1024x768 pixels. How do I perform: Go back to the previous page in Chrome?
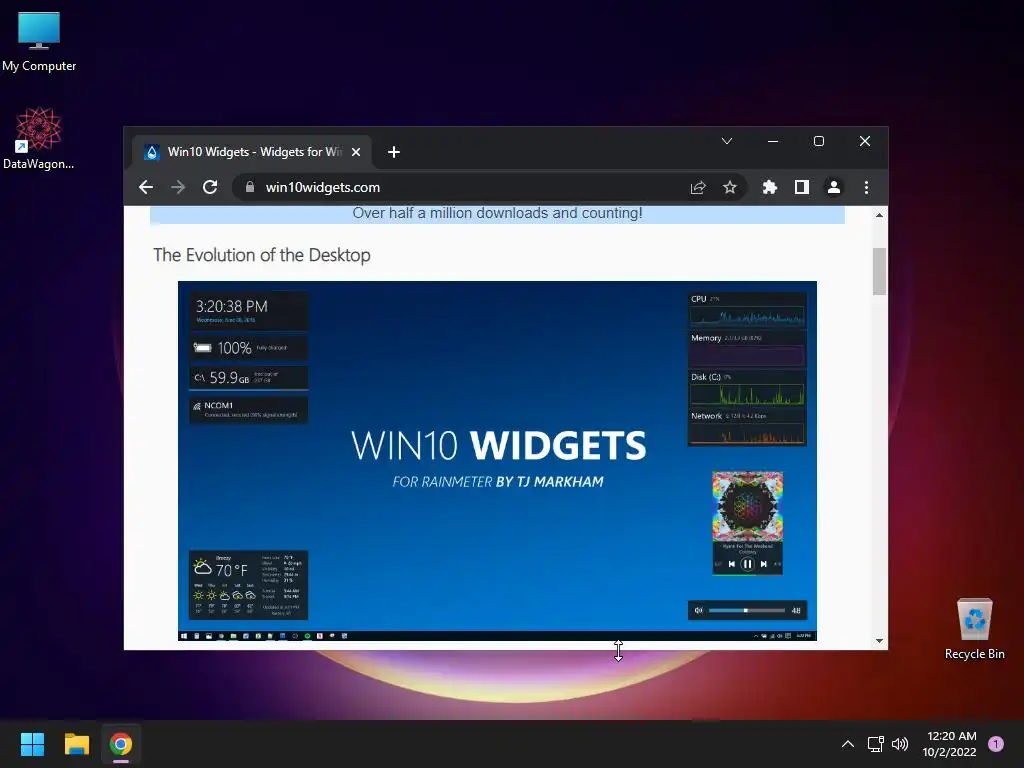click(x=146, y=187)
